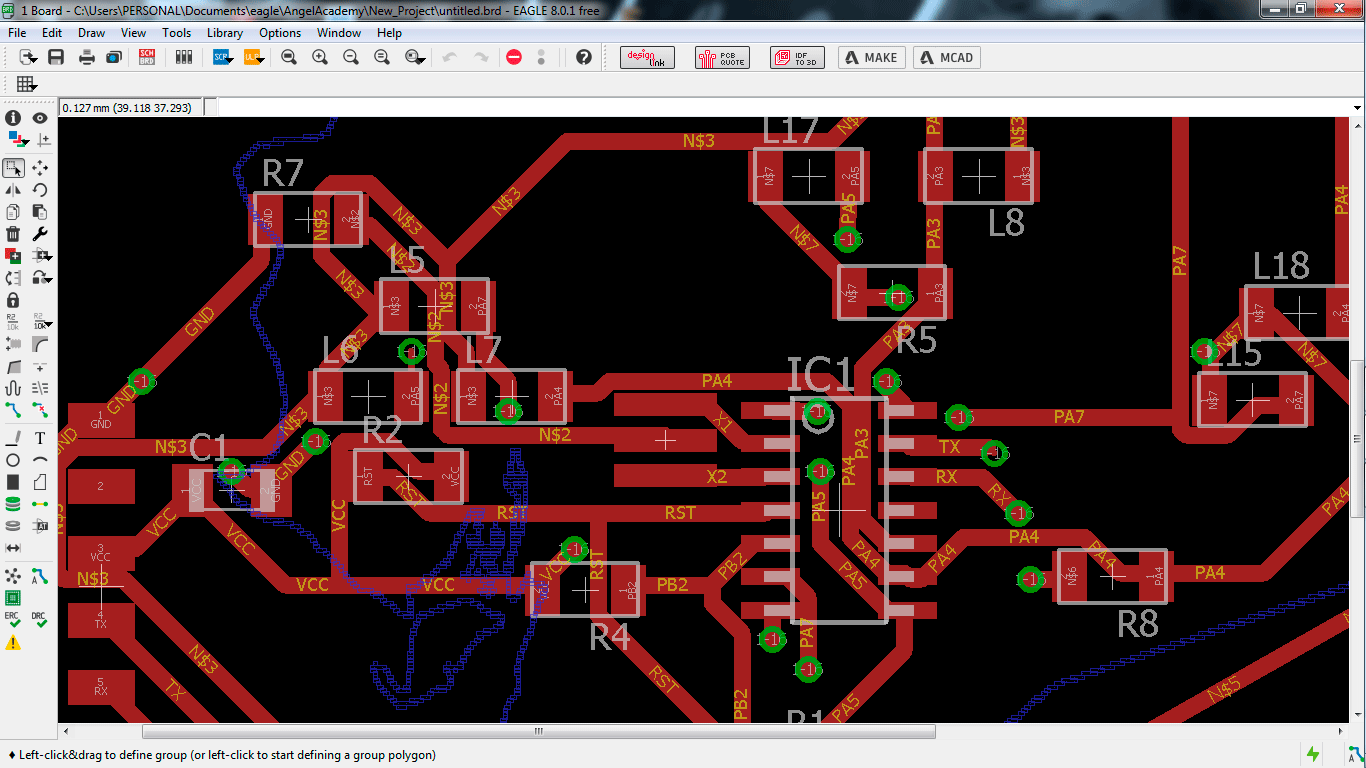
Task: Select the Miter tool
Action: tap(40, 344)
